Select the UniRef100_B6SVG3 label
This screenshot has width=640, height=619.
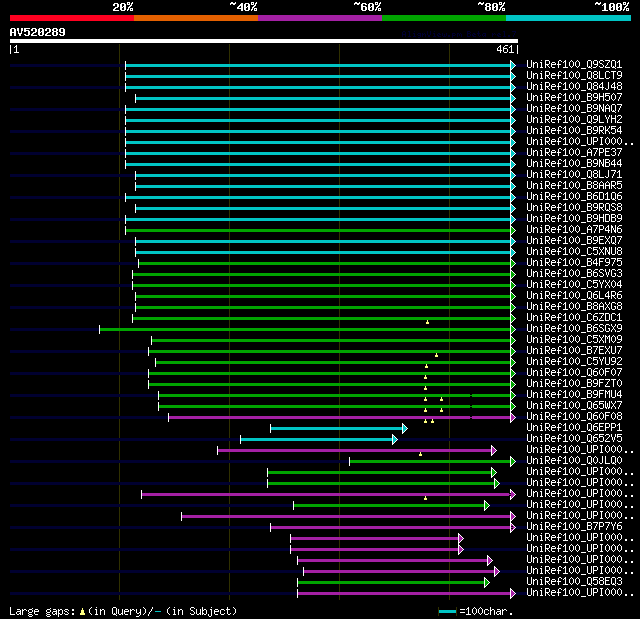574,274
